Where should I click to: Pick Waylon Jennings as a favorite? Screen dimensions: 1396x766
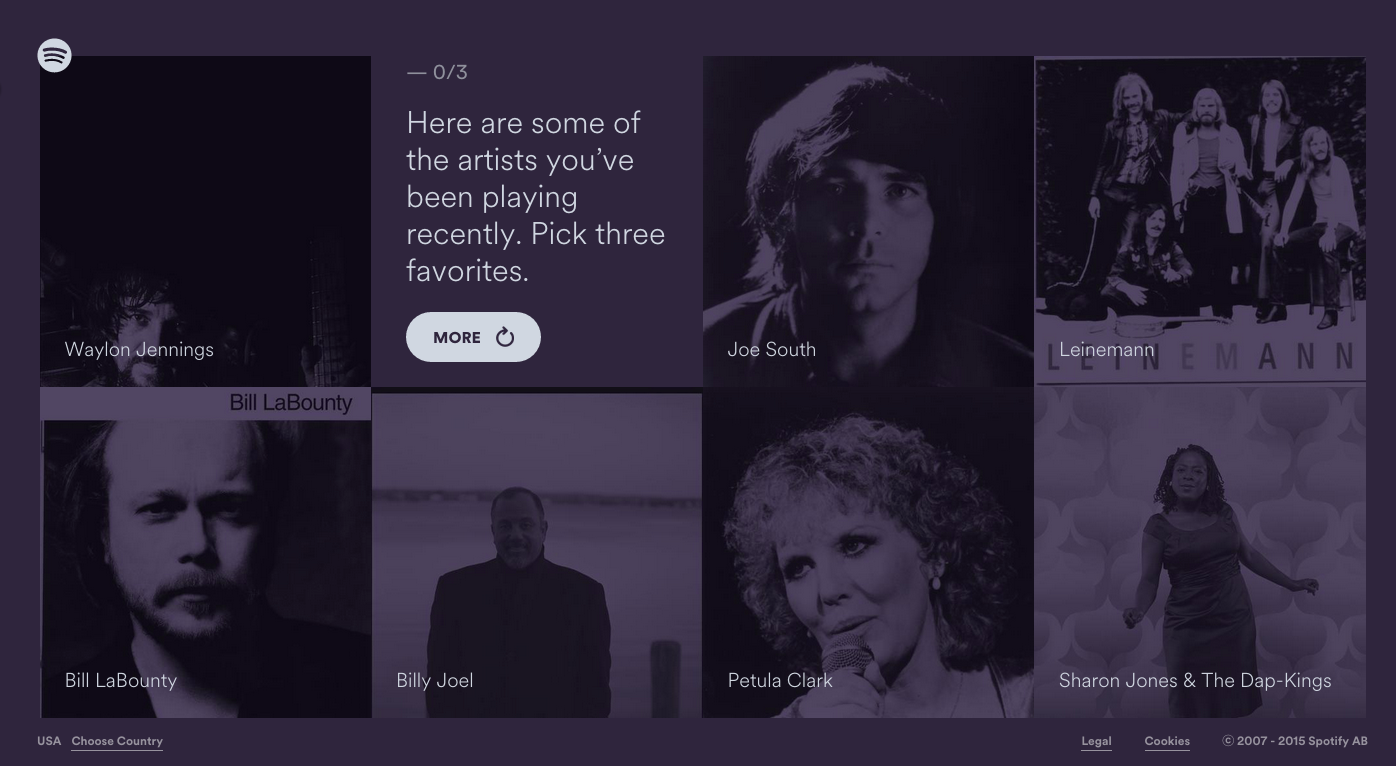[x=205, y=222]
